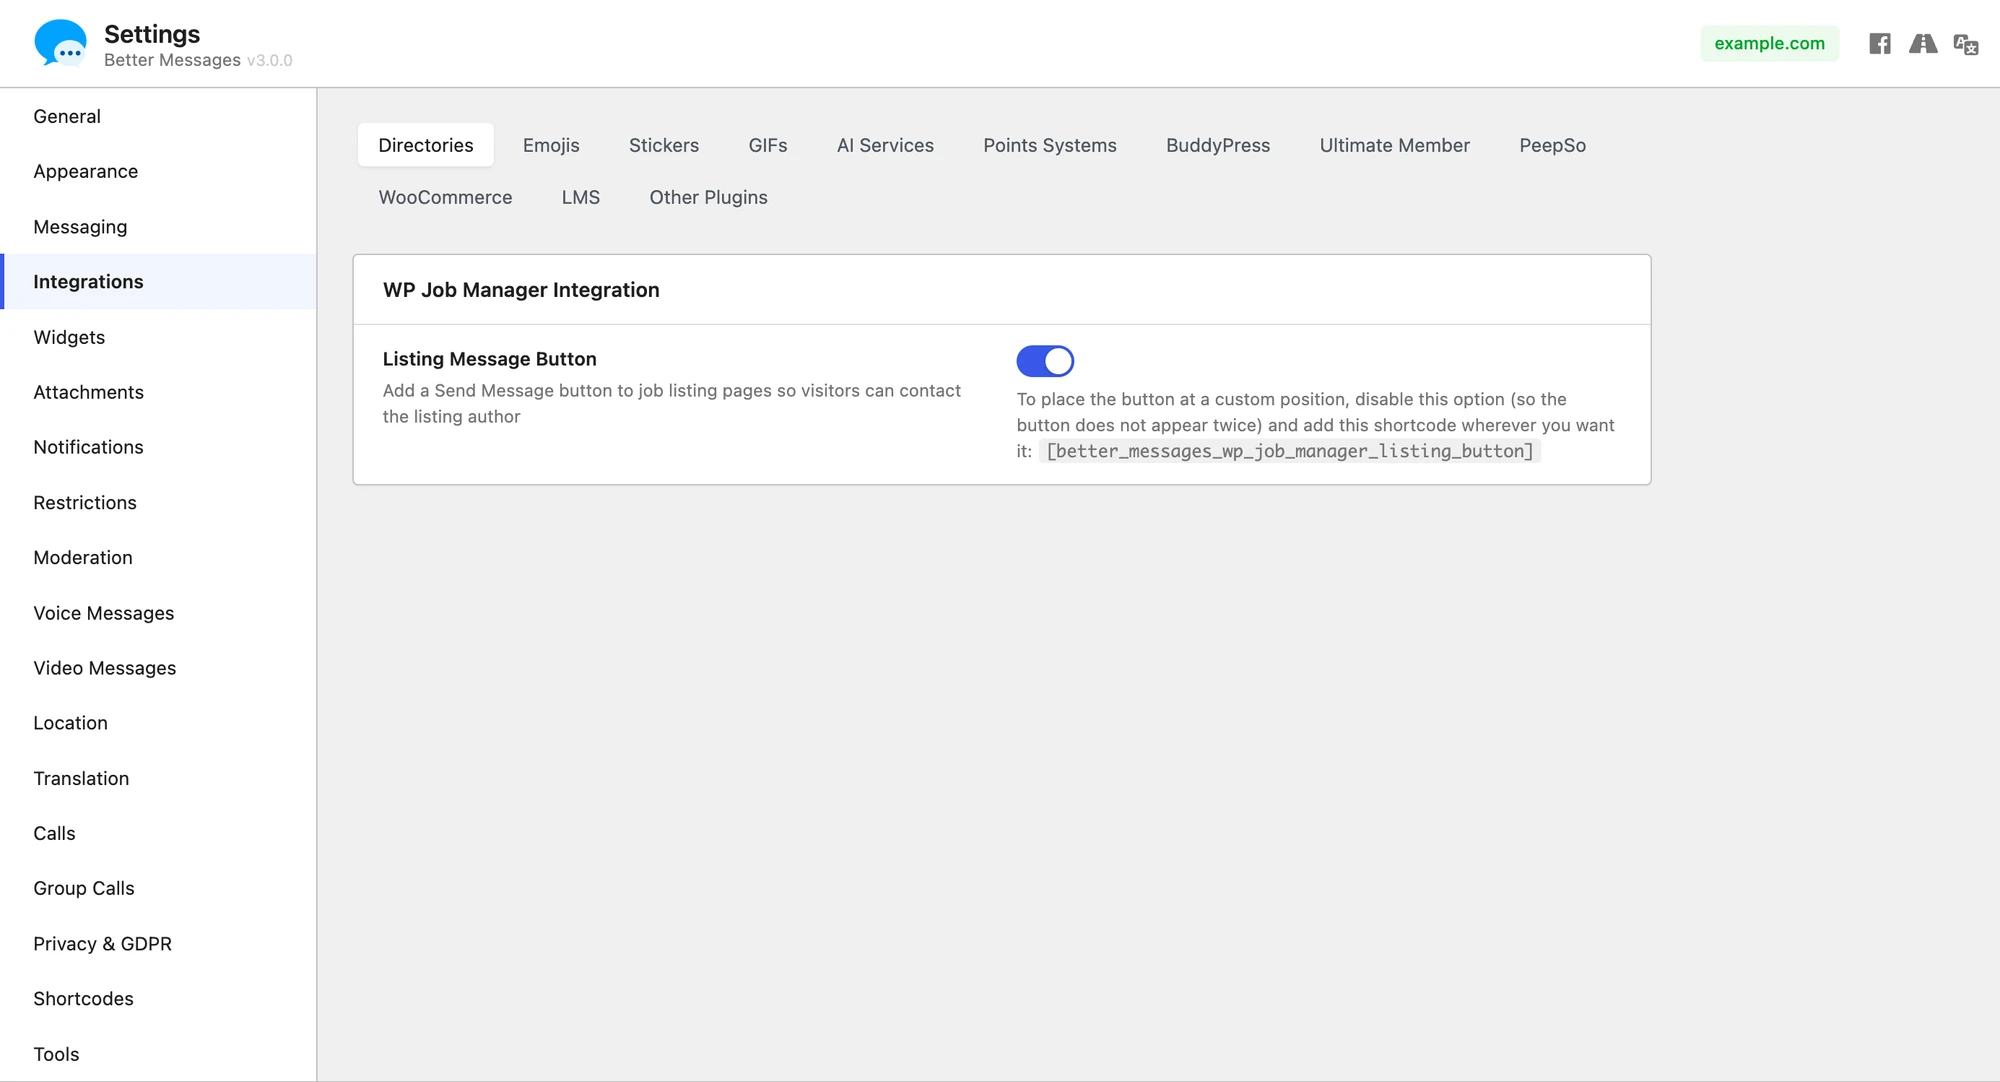Viewport: 2000px width, 1082px height.
Task: Click the Listing Message Button label
Action: tap(489, 359)
